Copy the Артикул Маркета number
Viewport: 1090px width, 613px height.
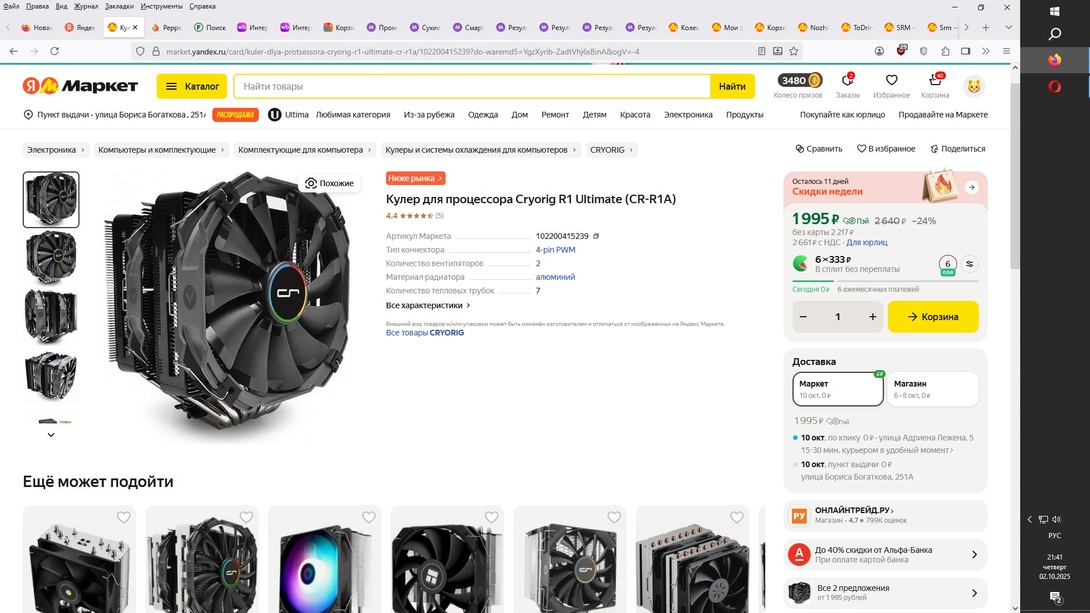(596, 236)
